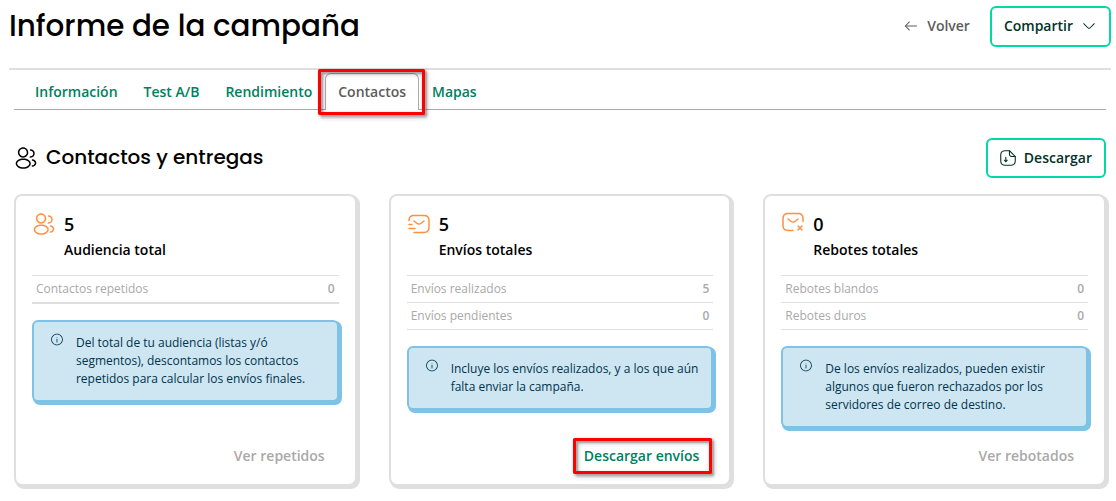Click the info icon in the rebotes note
Image resolution: width=1116 pixels, height=501 pixels.
coord(806,366)
